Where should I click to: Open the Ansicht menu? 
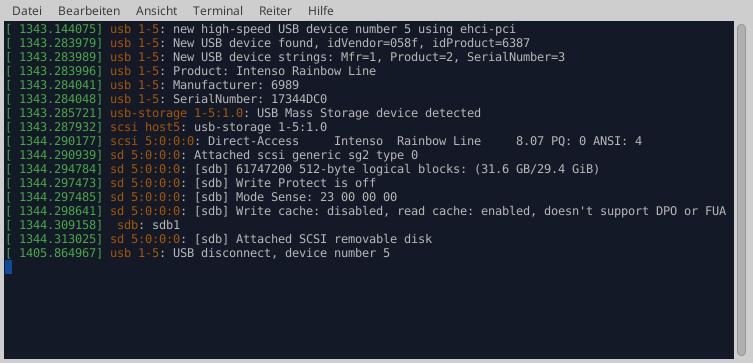[x=156, y=11]
